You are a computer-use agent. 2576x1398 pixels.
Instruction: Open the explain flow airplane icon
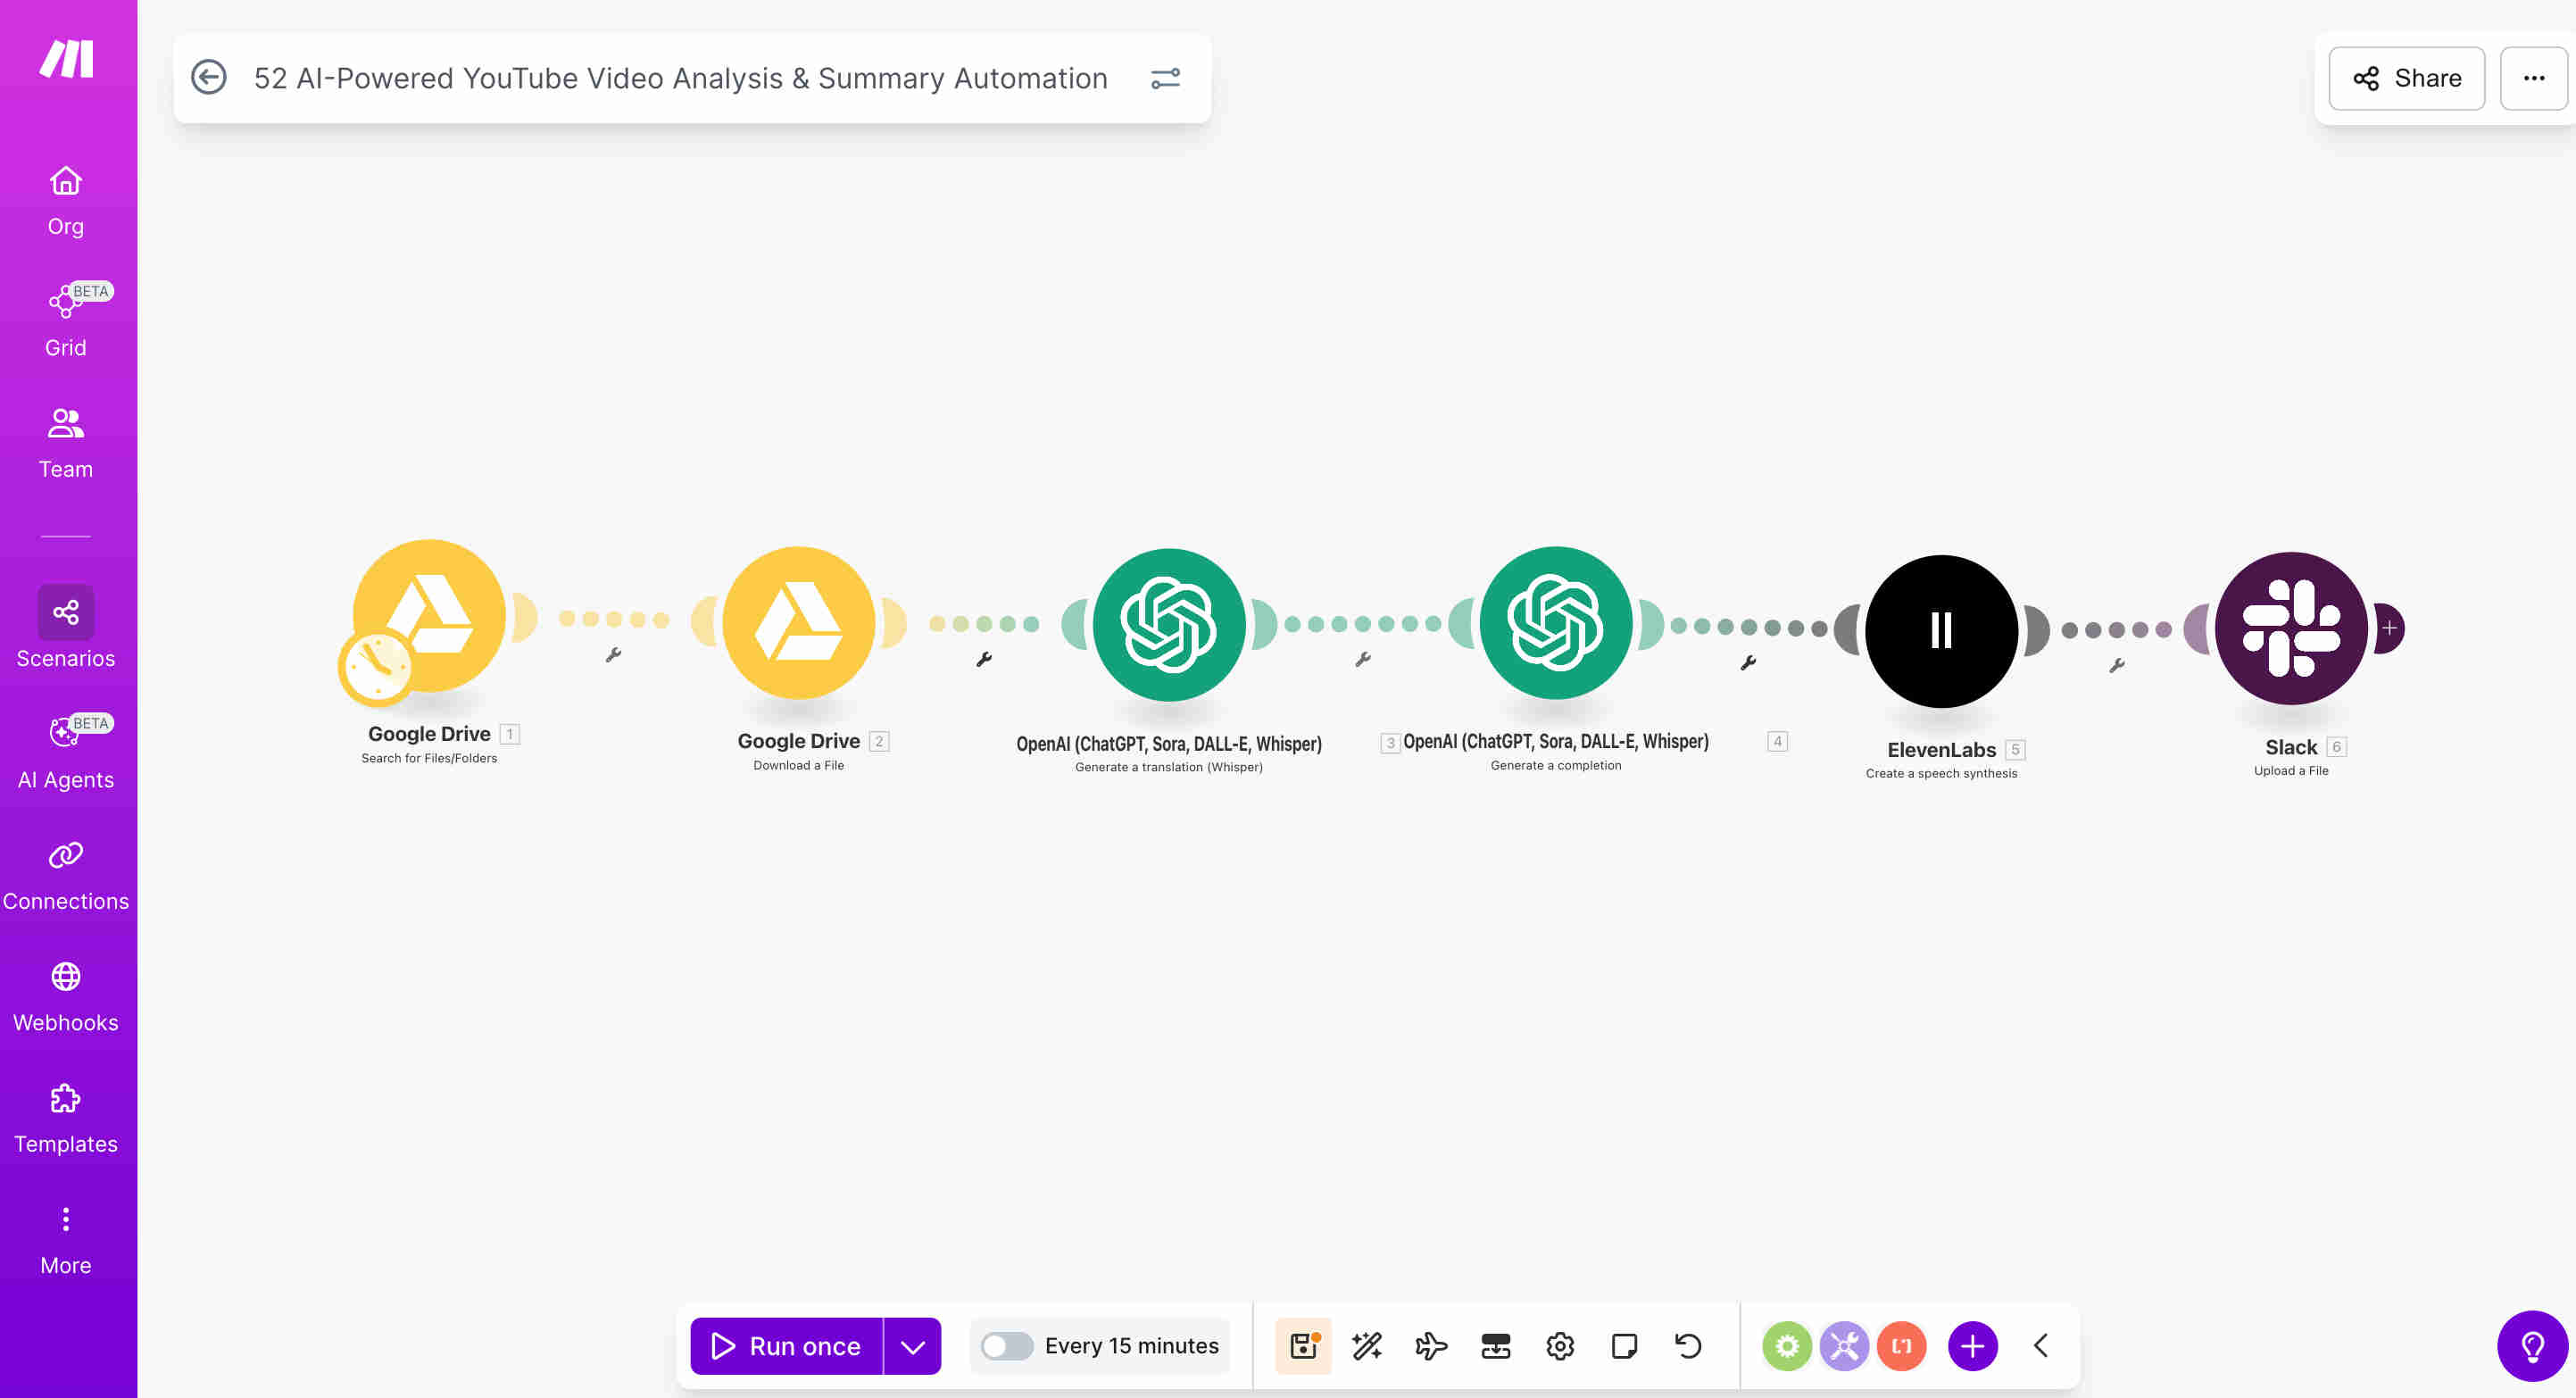click(1431, 1346)
